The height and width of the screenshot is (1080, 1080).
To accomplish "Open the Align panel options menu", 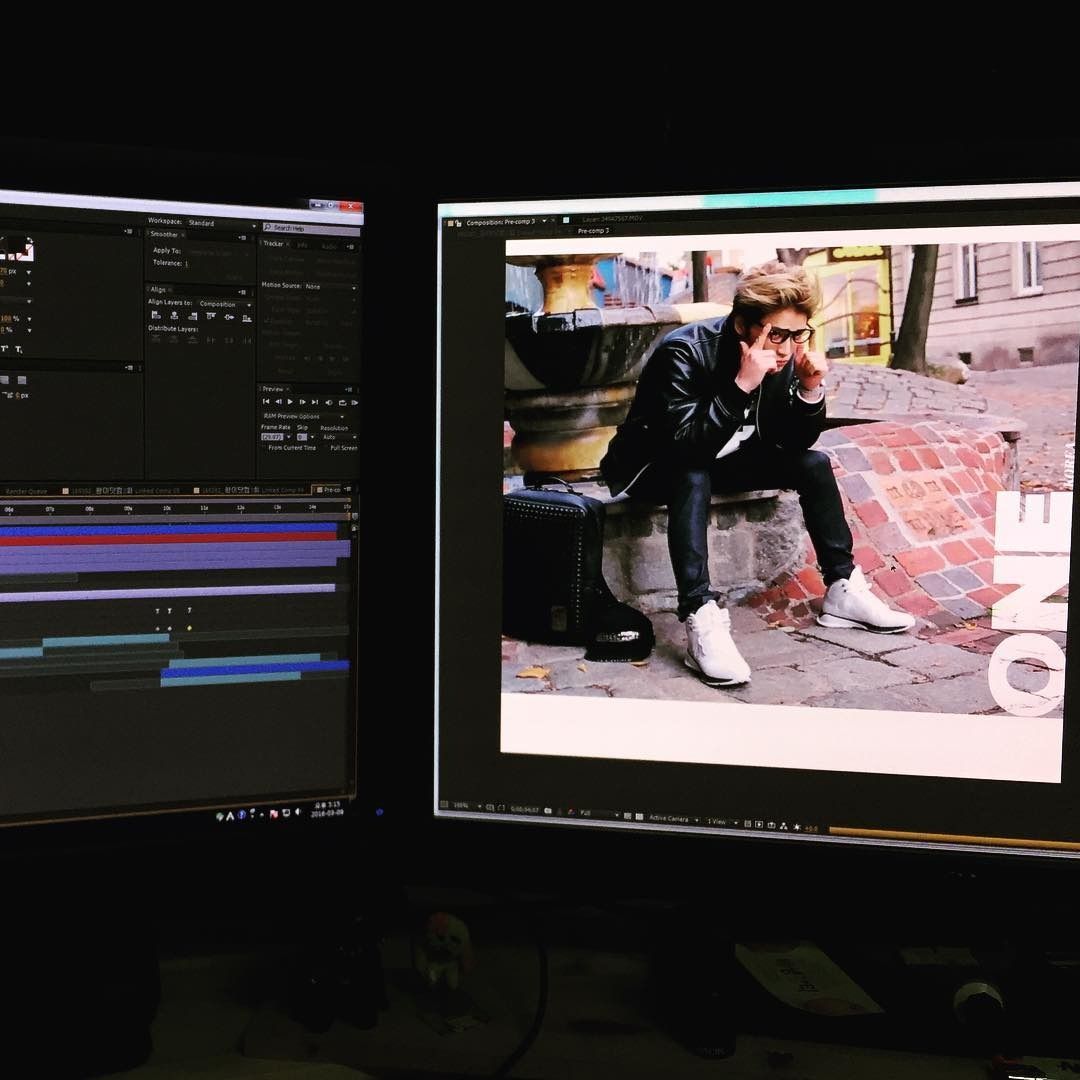I will (242, 292).
